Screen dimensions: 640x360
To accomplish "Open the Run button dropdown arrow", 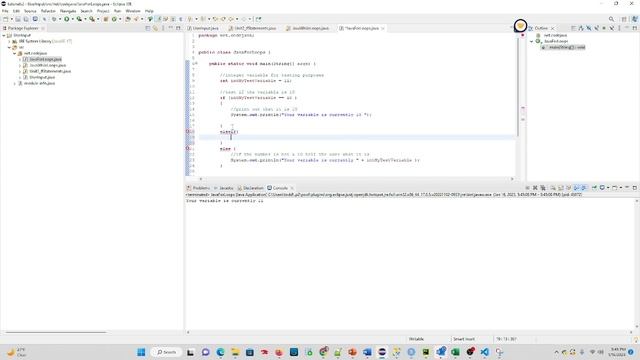I will click(x=72, y=19).
